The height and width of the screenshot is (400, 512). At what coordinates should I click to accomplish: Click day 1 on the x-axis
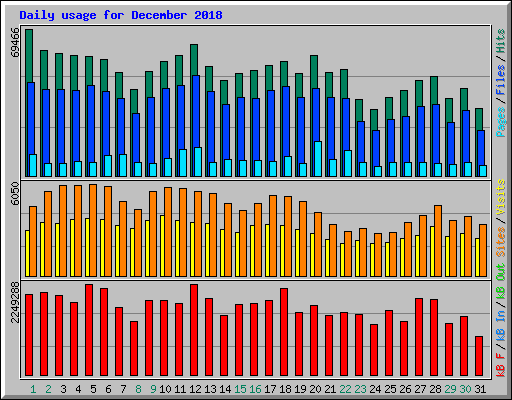tap(33, 389)
